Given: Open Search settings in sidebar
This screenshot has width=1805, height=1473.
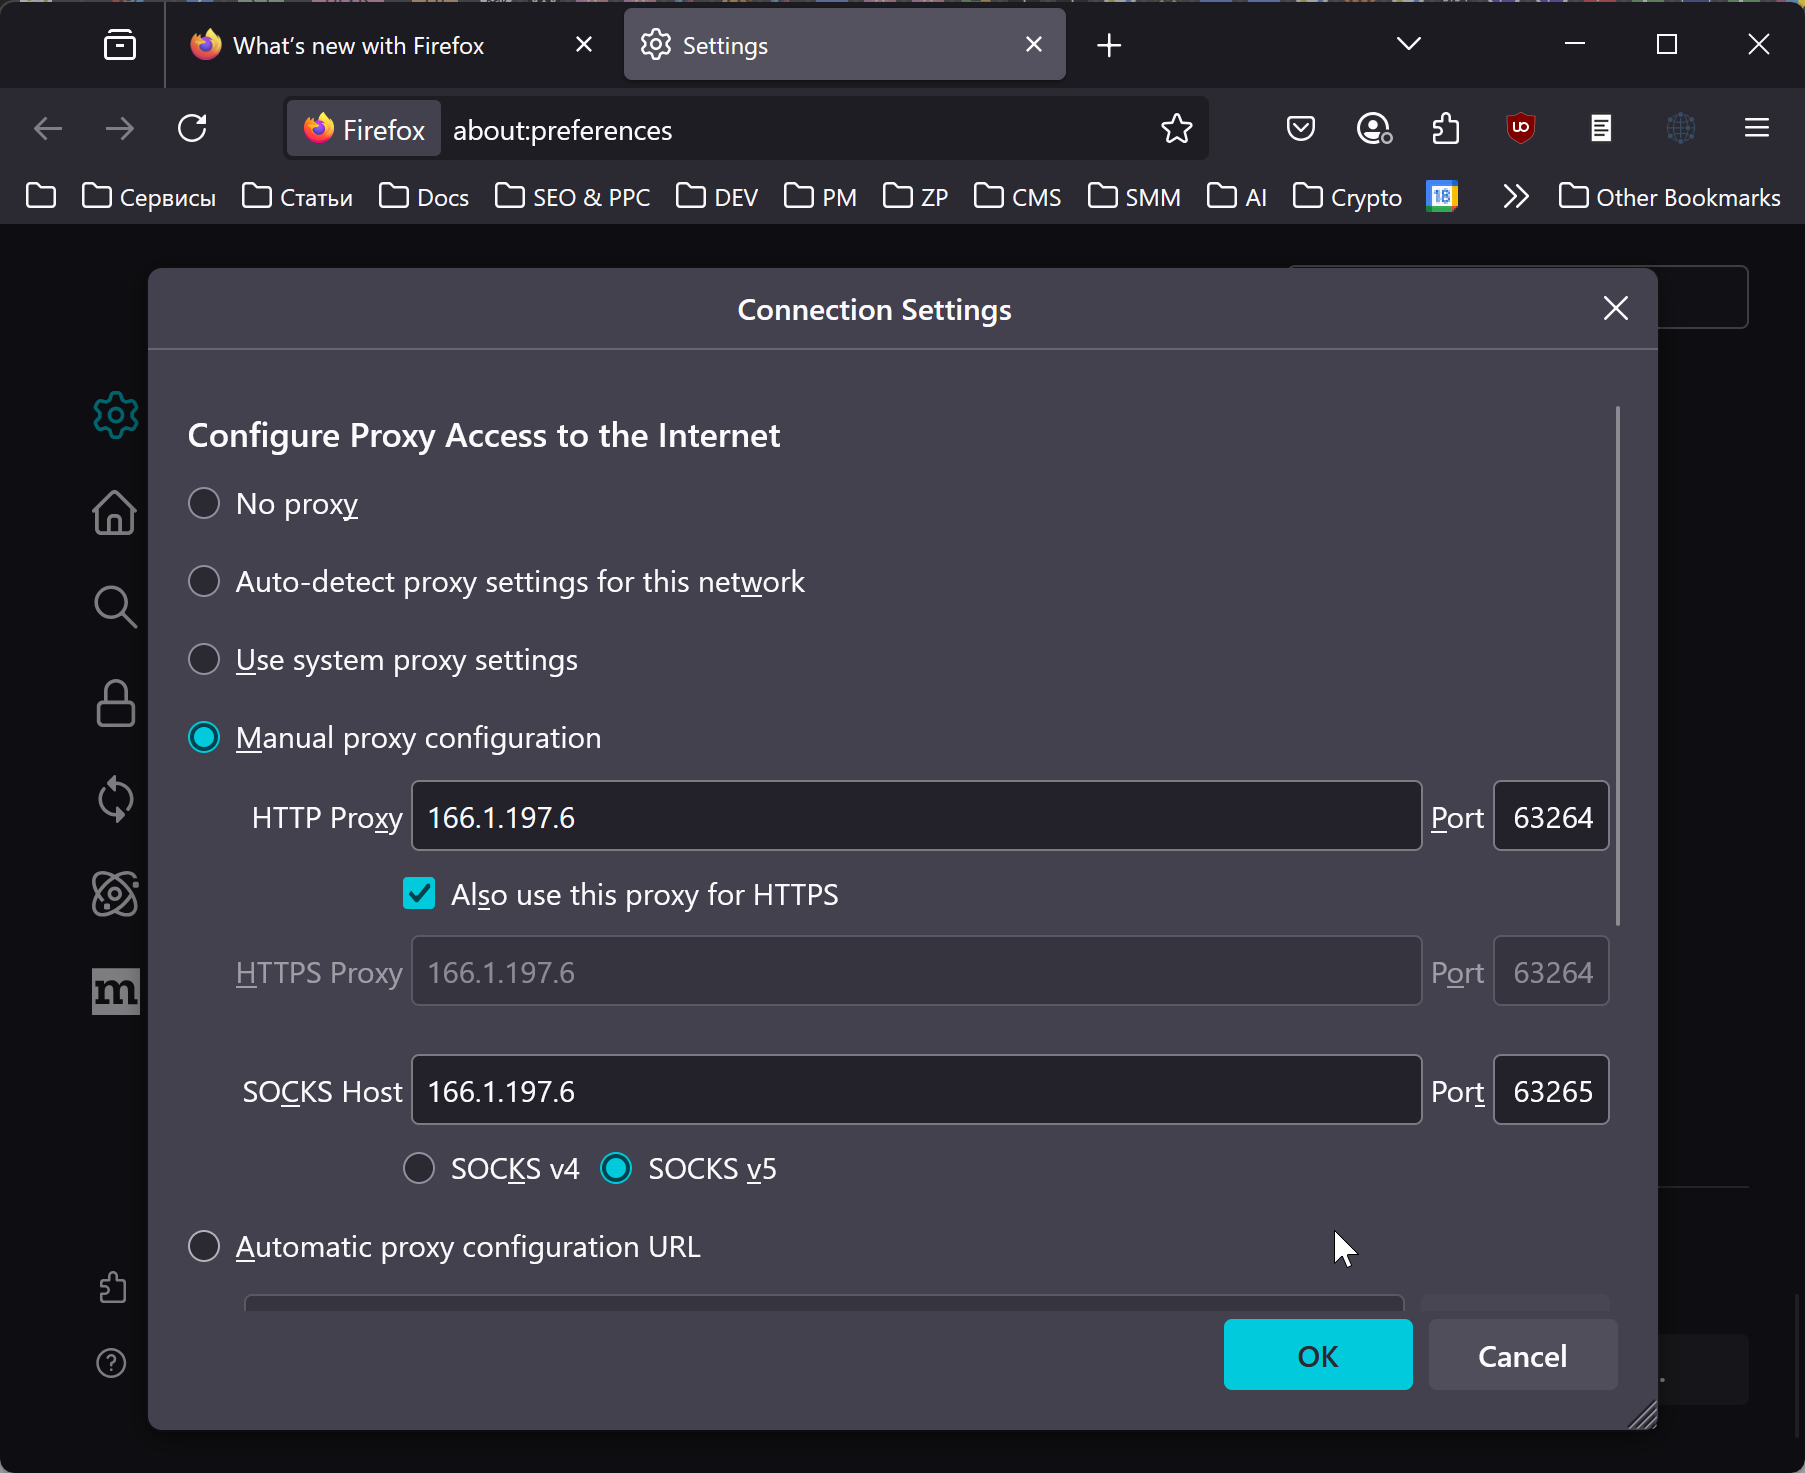Looking at the screenshot, I should pos(115,606).
